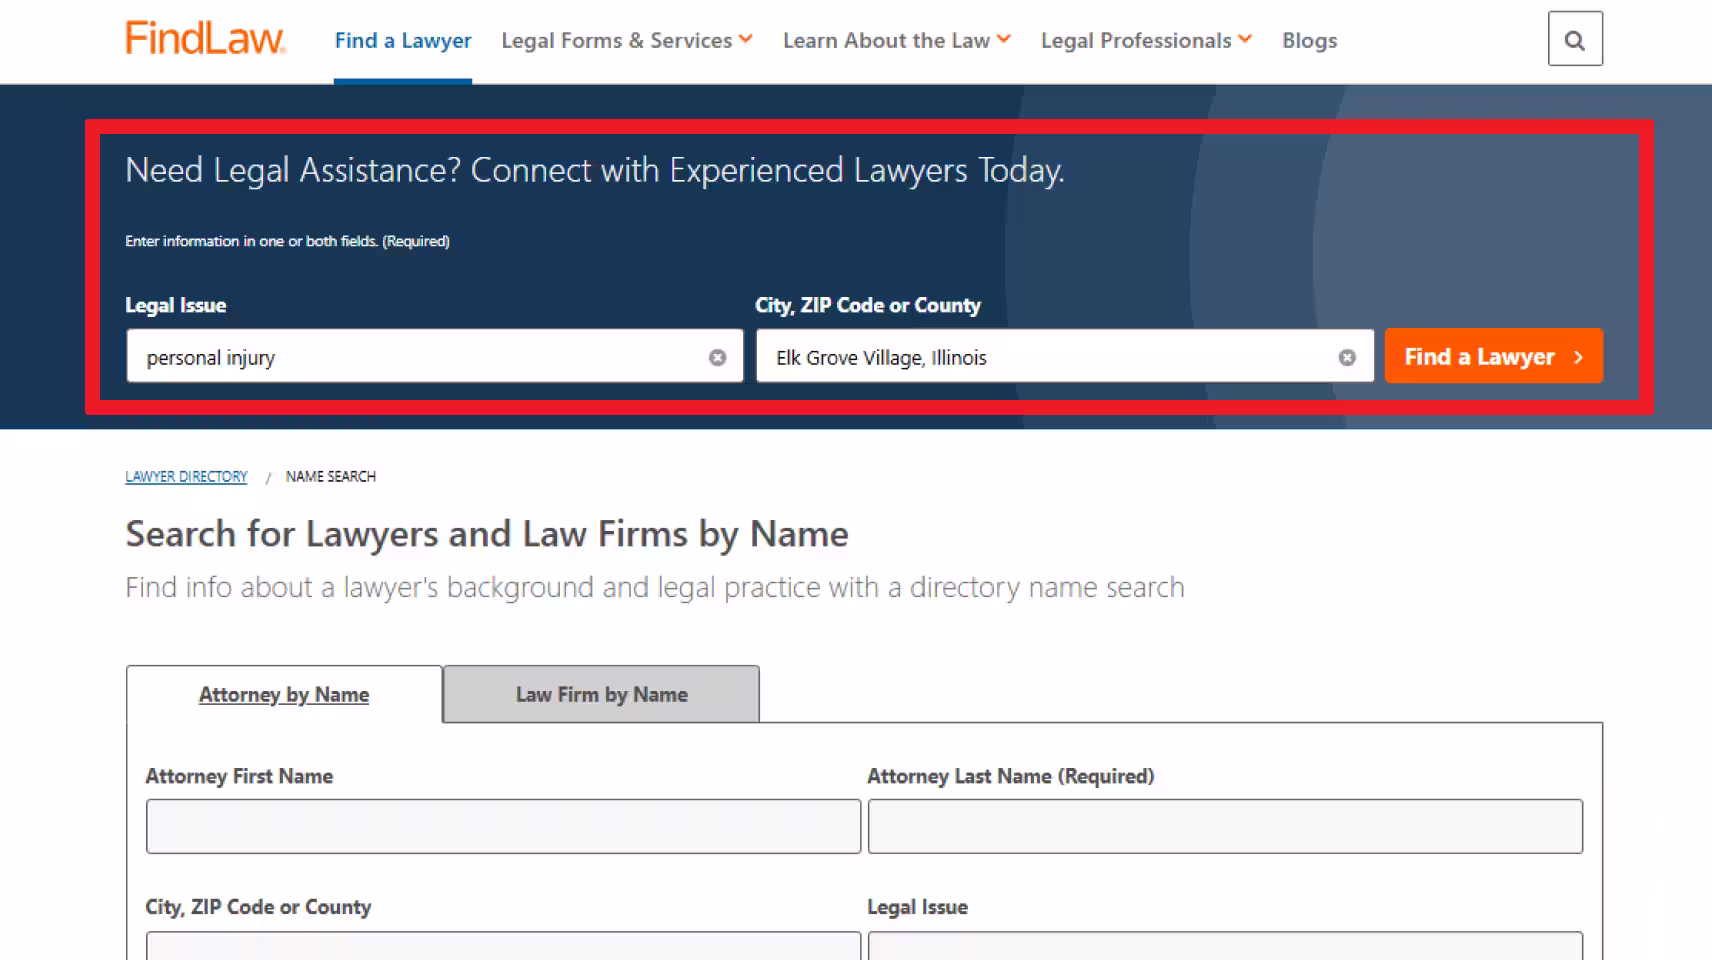
Task: Click the City, ZIP Code or County search box
Action: [x=1040, y=357]
